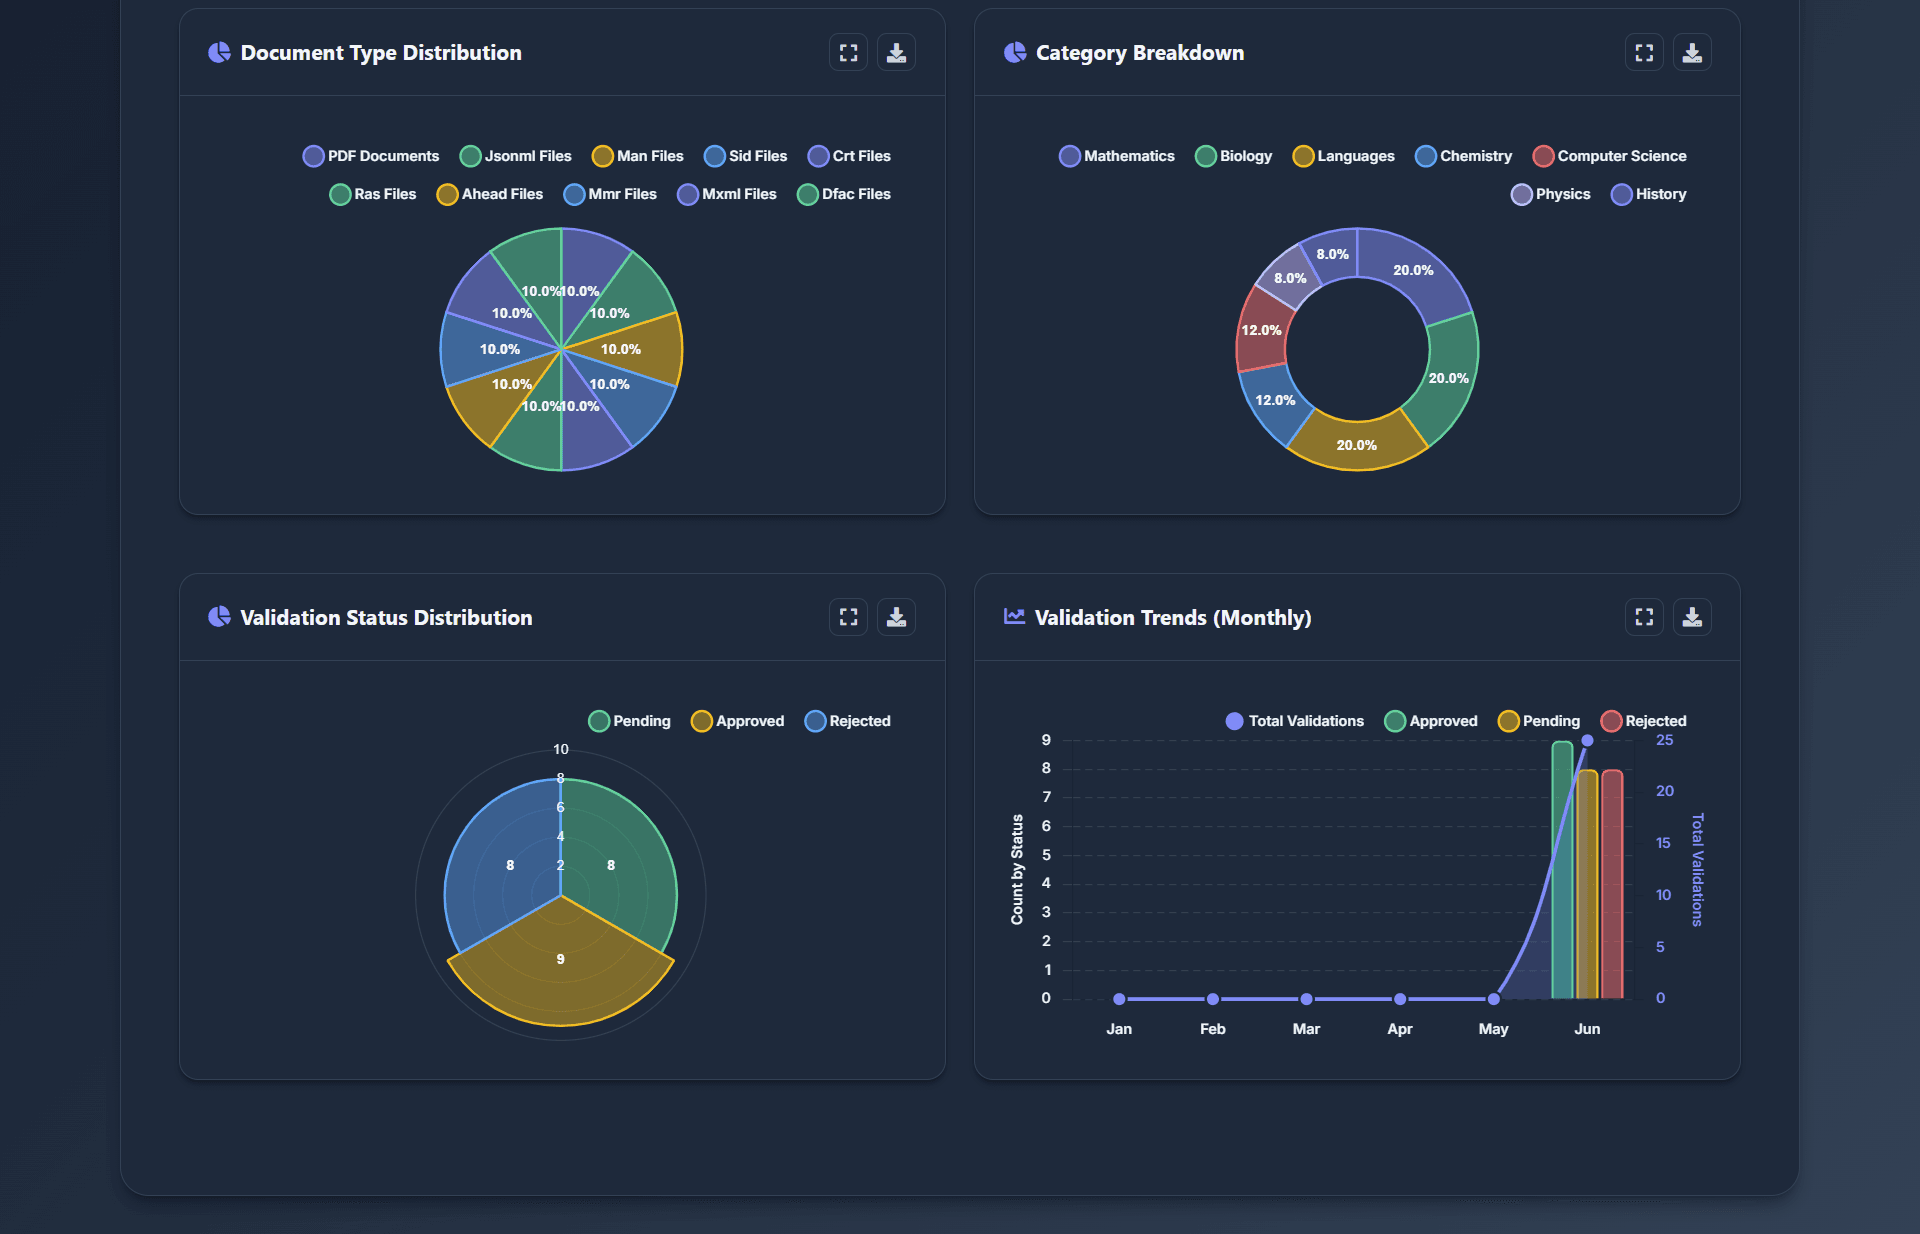The height and width of the screenshot is (1234, 1920).
Task: Hide Mxml Files from chart
Action: click(x=727, y=194)
